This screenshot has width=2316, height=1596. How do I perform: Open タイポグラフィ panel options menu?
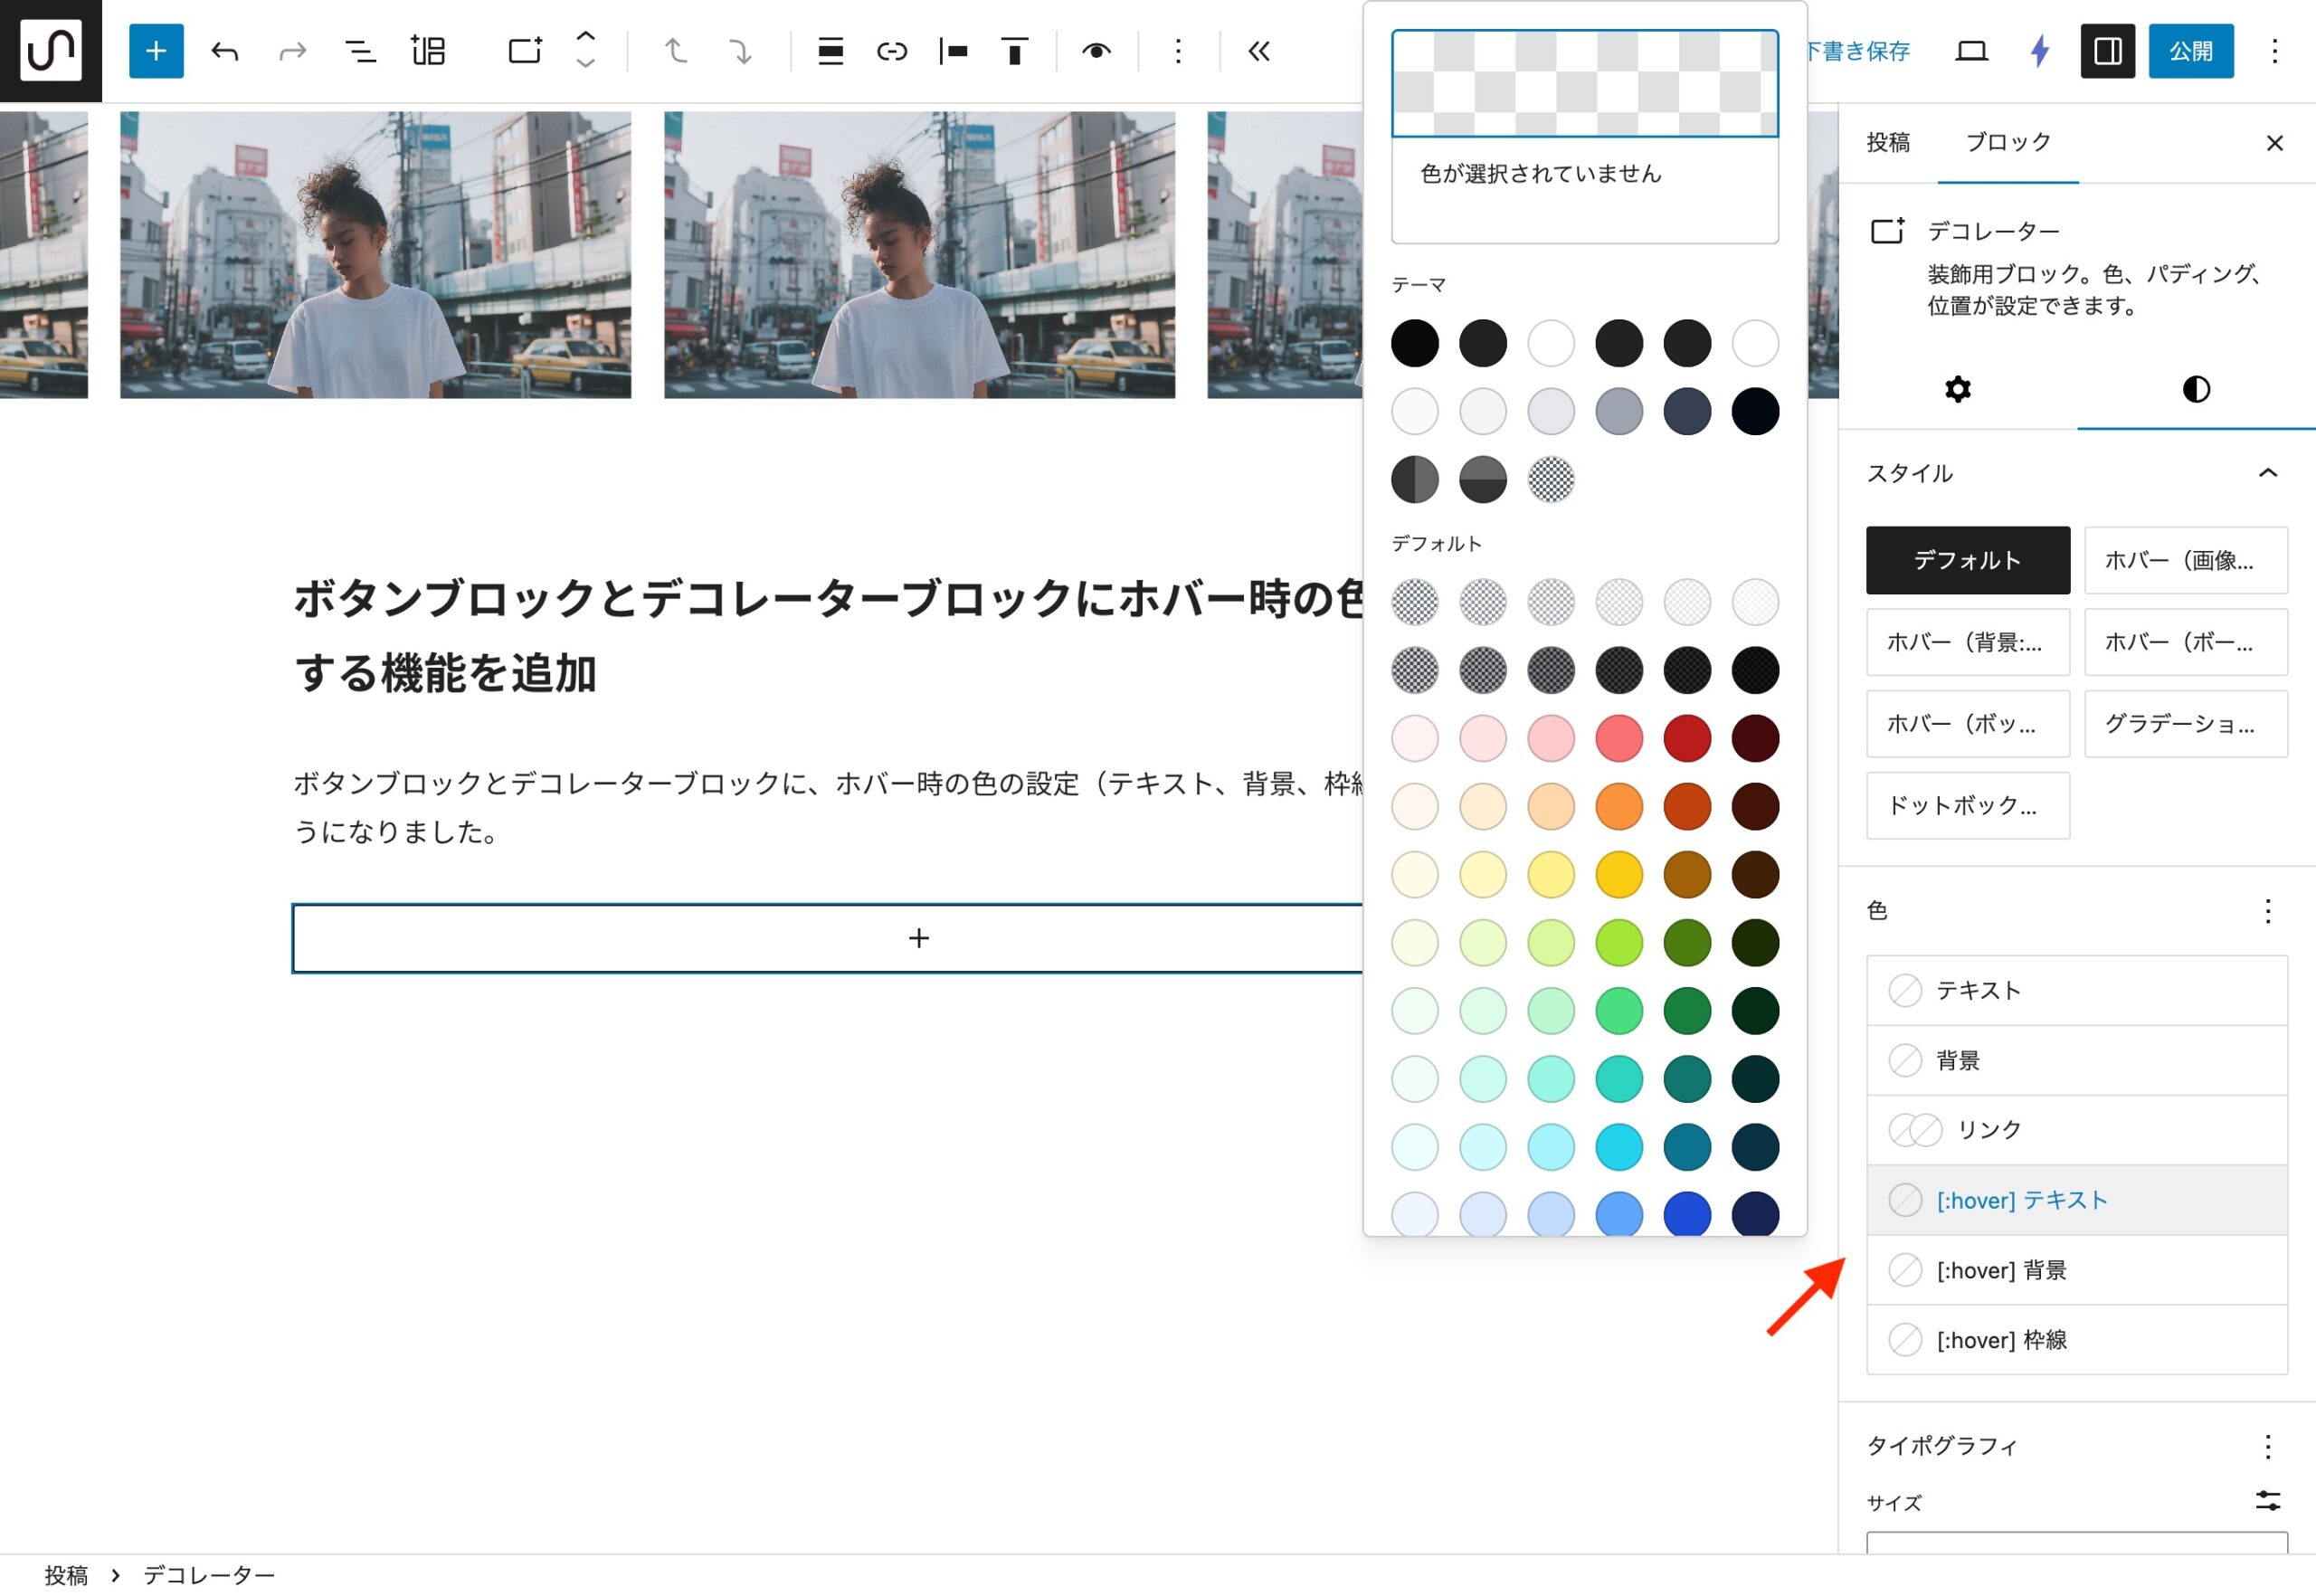pos(2267,1446)
